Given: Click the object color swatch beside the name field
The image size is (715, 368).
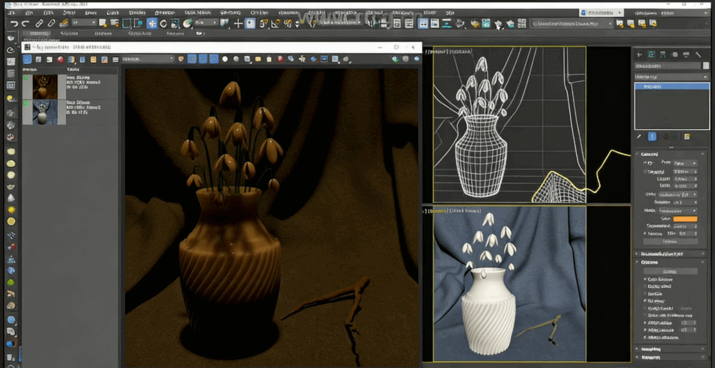Looking at the screenshot, I should [706, 66].
